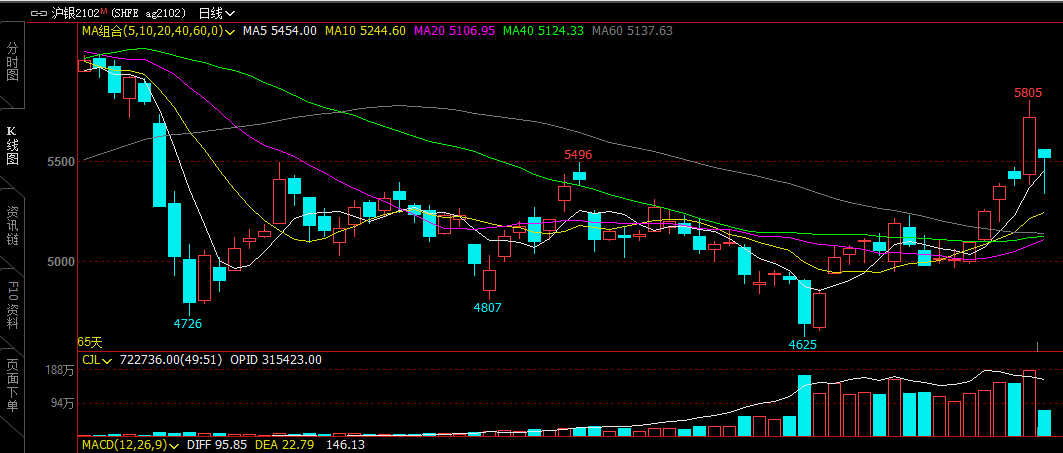Click the 4625 lowest price label
The image size is (1063, 453).
(803, 344)
